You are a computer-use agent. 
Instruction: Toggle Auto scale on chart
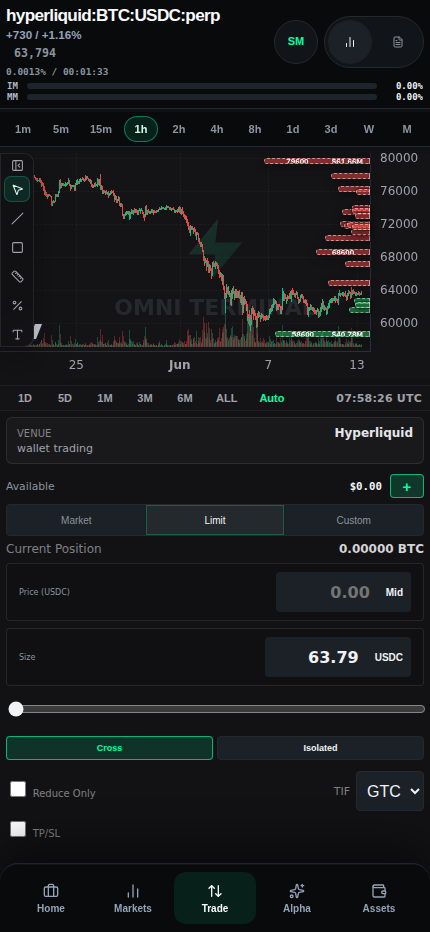click(x=272, y=398)
